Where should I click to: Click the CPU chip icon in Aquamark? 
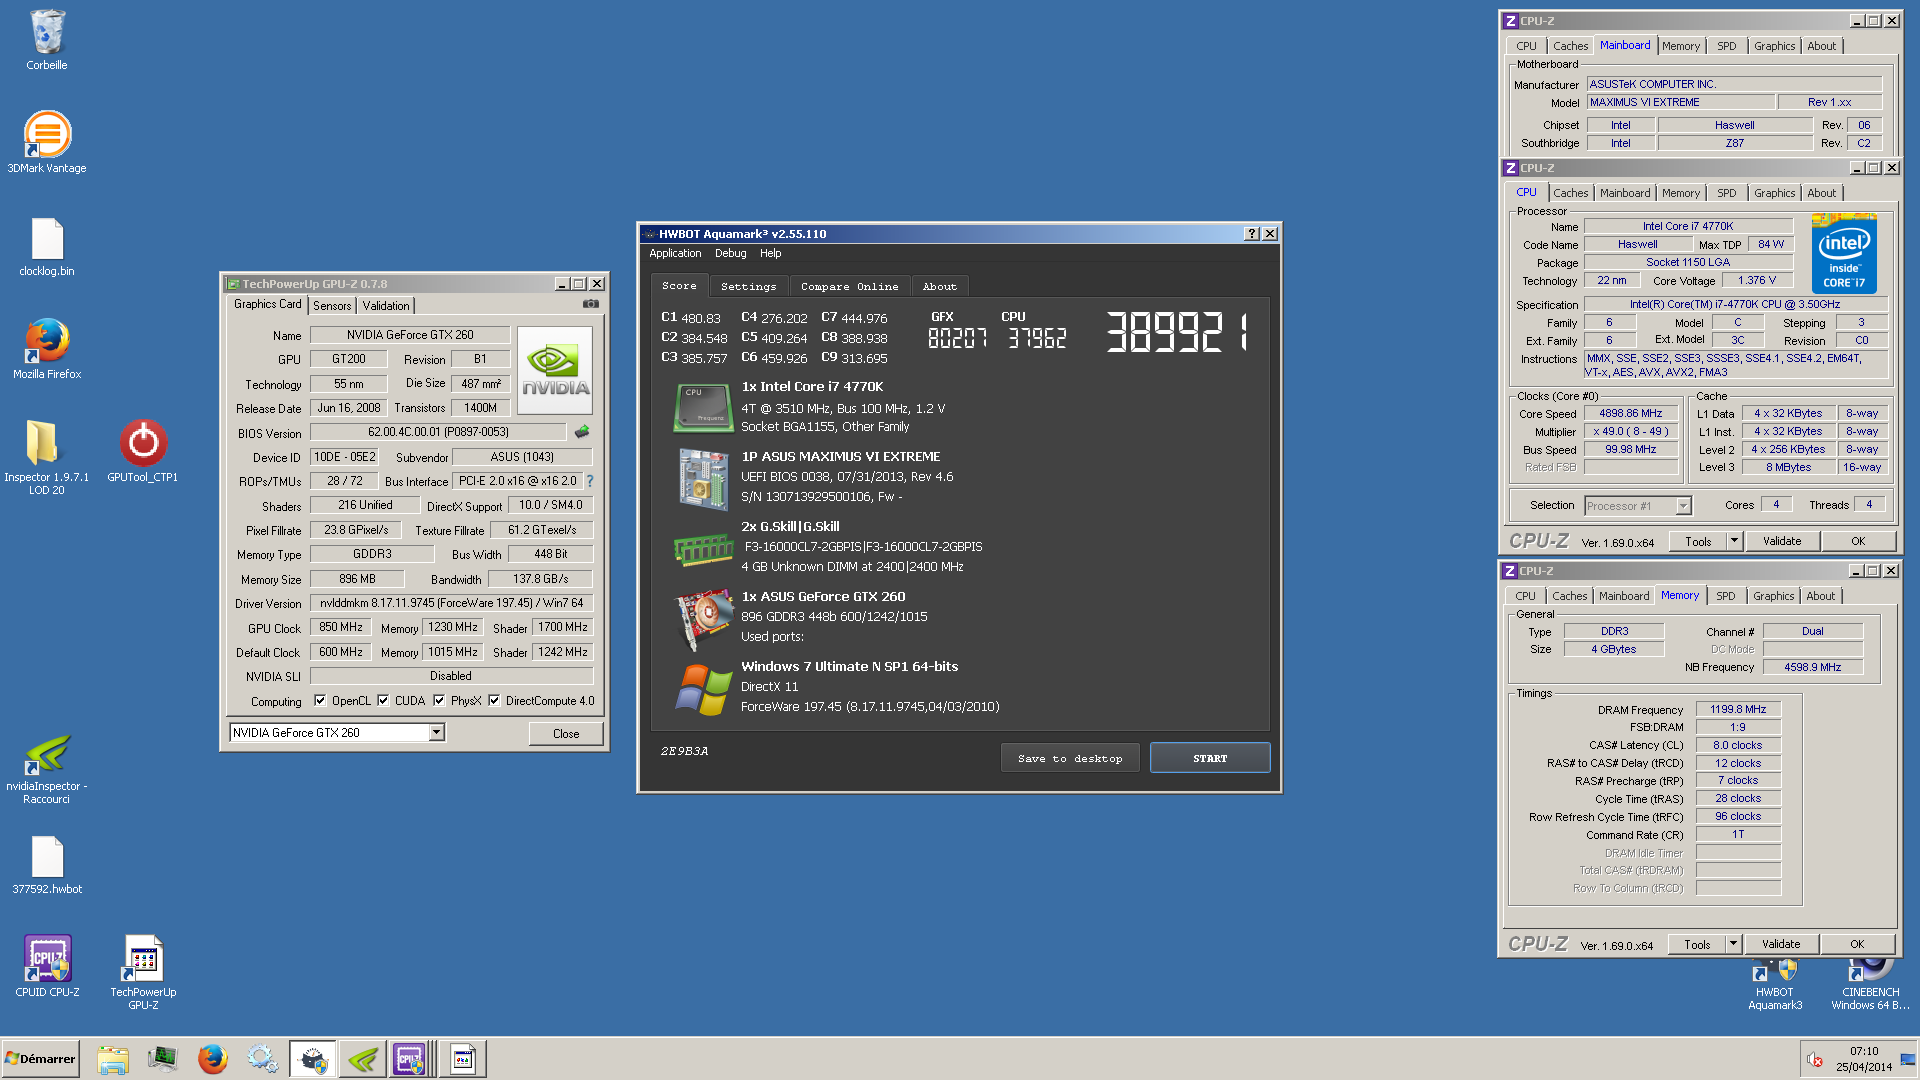pyautogui.click(x=703, y=407)
